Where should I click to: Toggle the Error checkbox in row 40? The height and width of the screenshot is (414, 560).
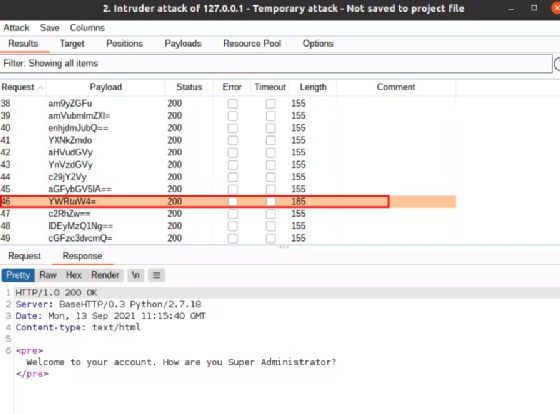pos(233,128)
